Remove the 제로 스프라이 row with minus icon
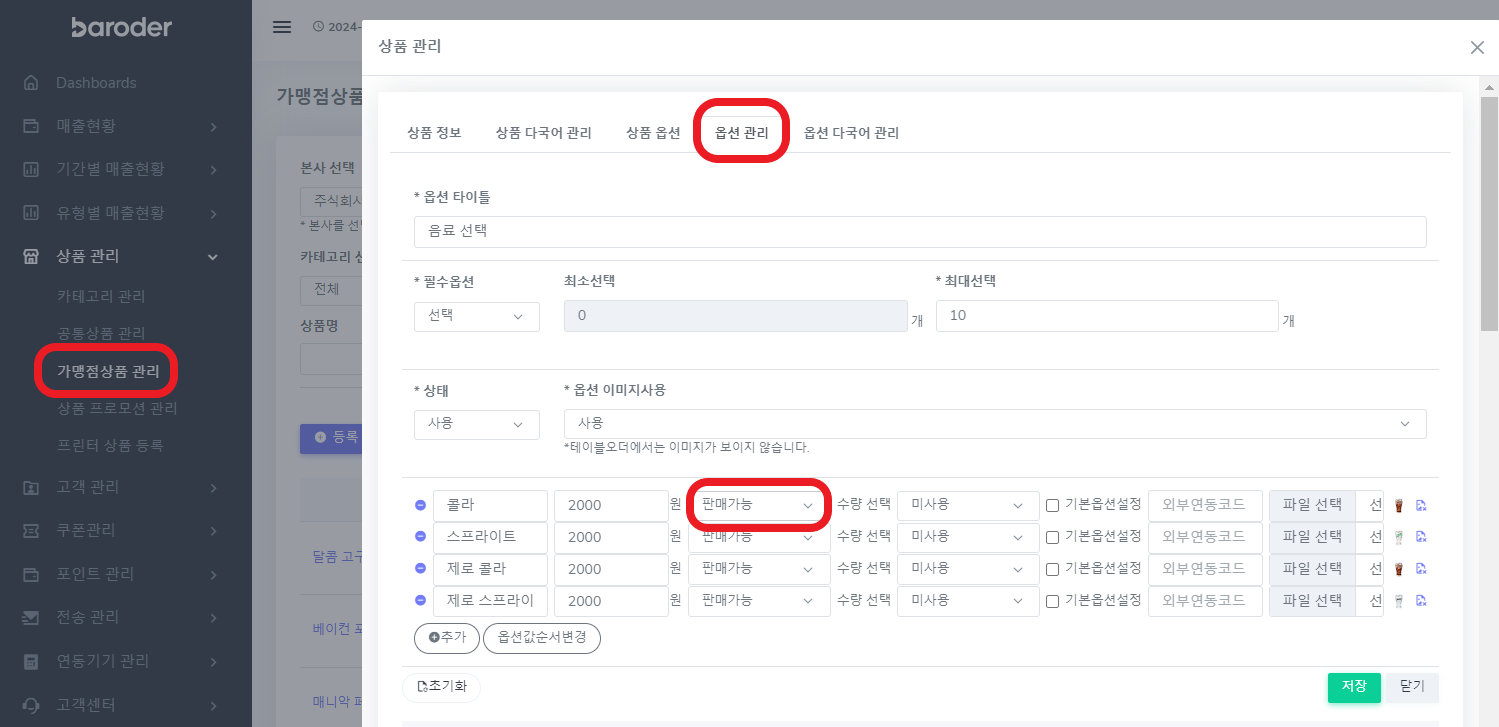The height and width of the screenshot is (727, 1499). (x=420, y=601)
